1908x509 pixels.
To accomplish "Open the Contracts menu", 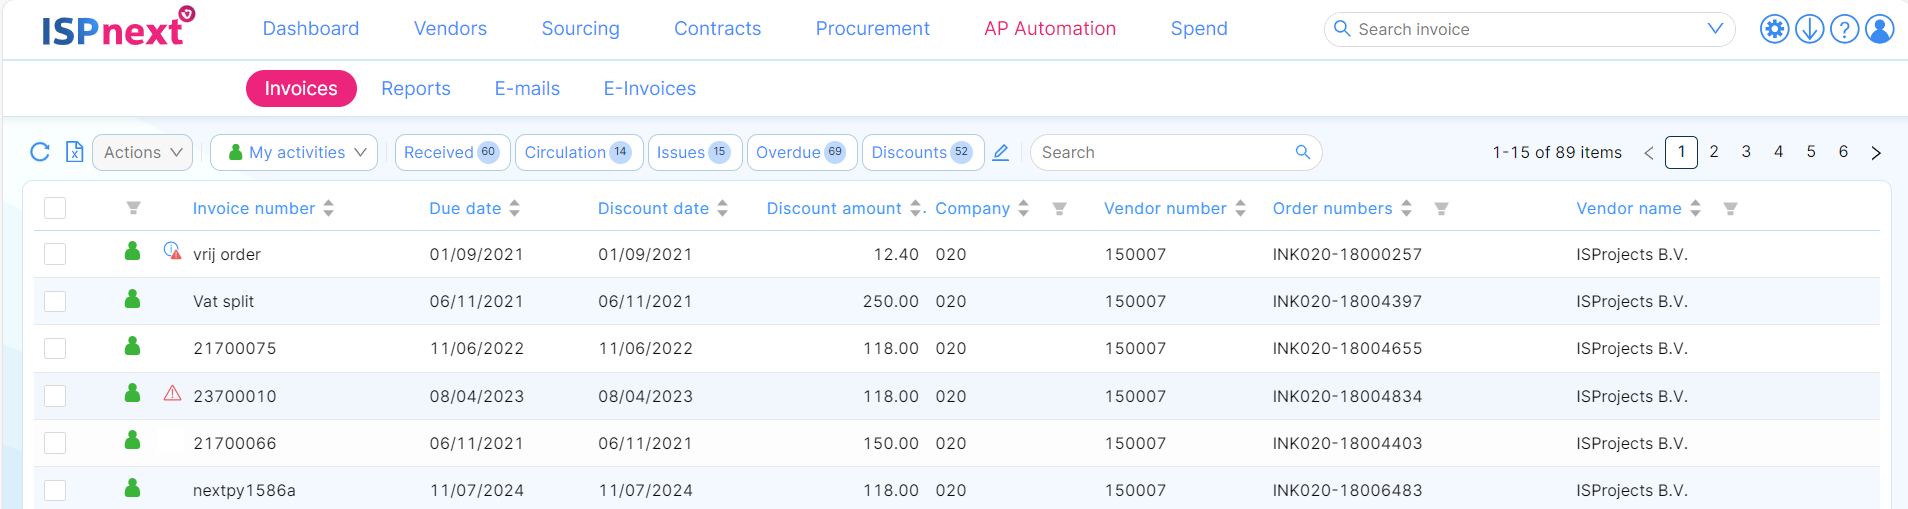I will click(717, 29).
